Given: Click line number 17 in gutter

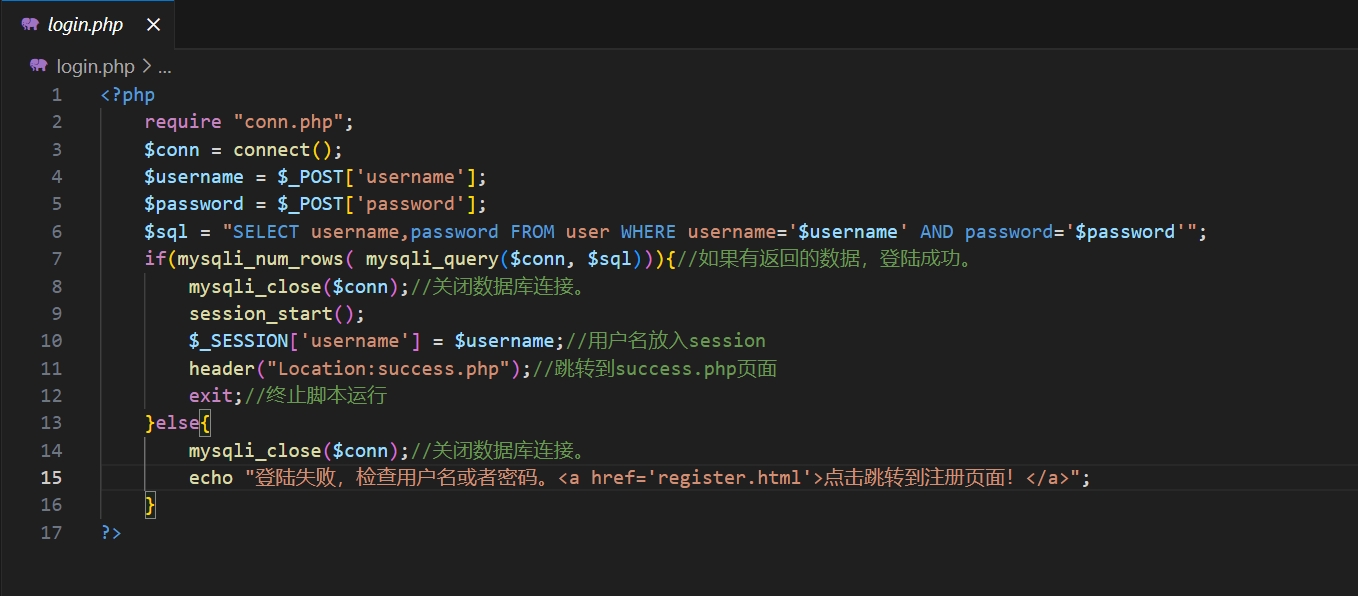Looking at the screenshot, I should point(51,532).
